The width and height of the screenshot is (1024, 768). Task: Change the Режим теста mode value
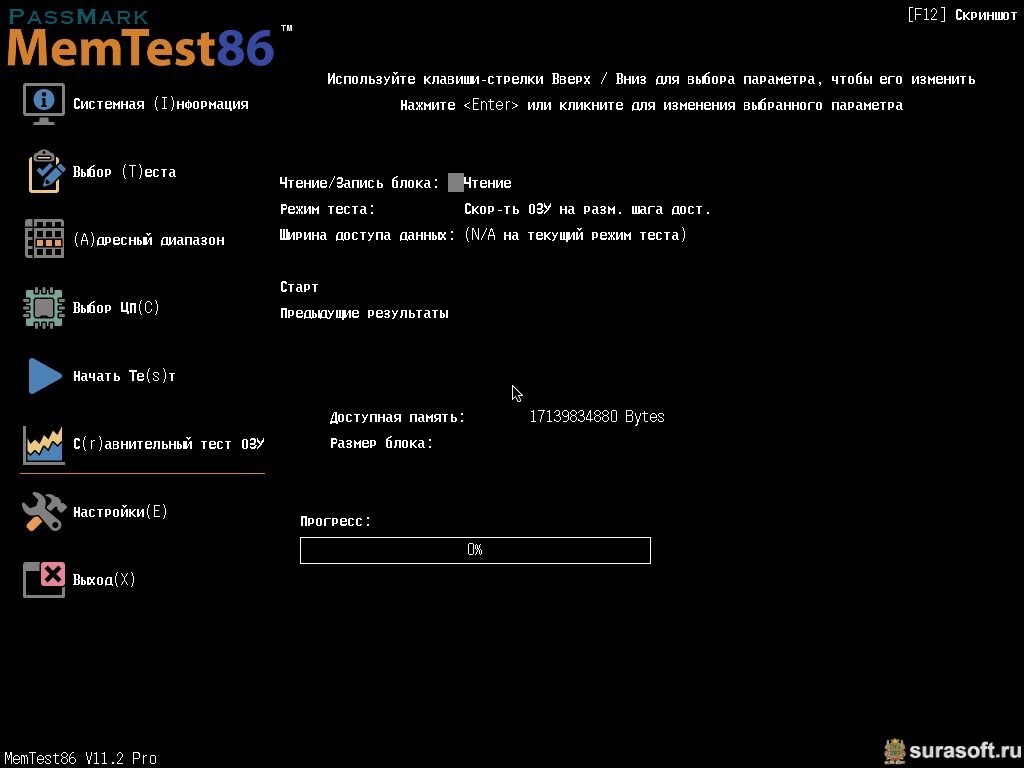(x=587, y=210)
